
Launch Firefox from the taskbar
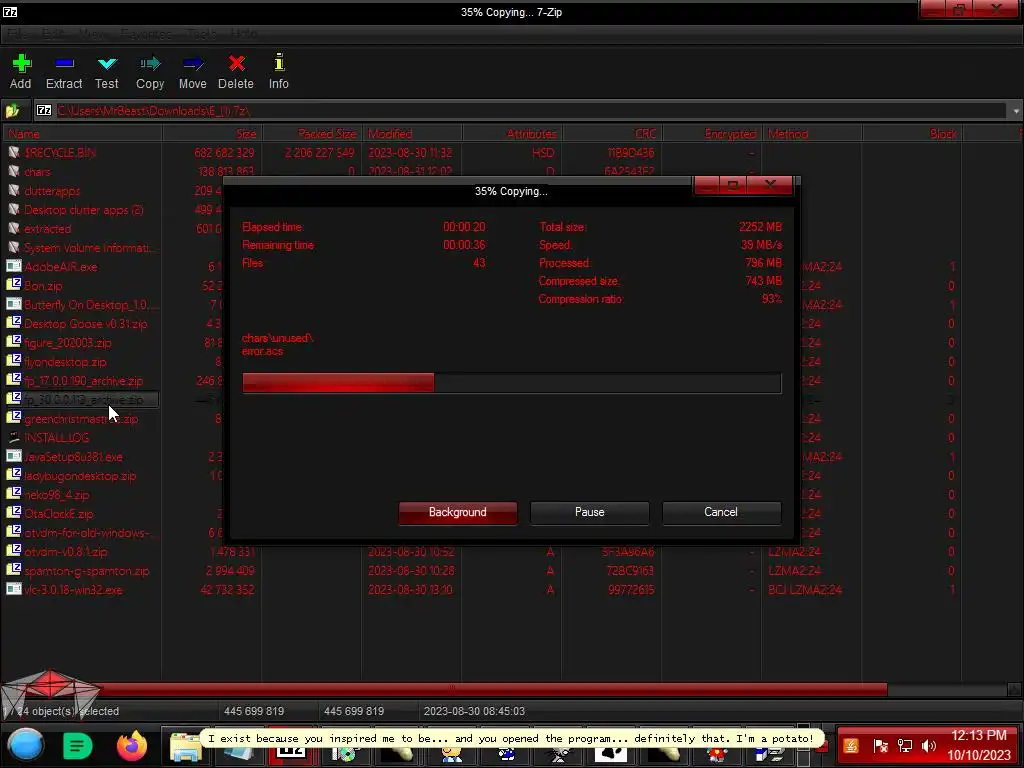(x=132, y=745)
